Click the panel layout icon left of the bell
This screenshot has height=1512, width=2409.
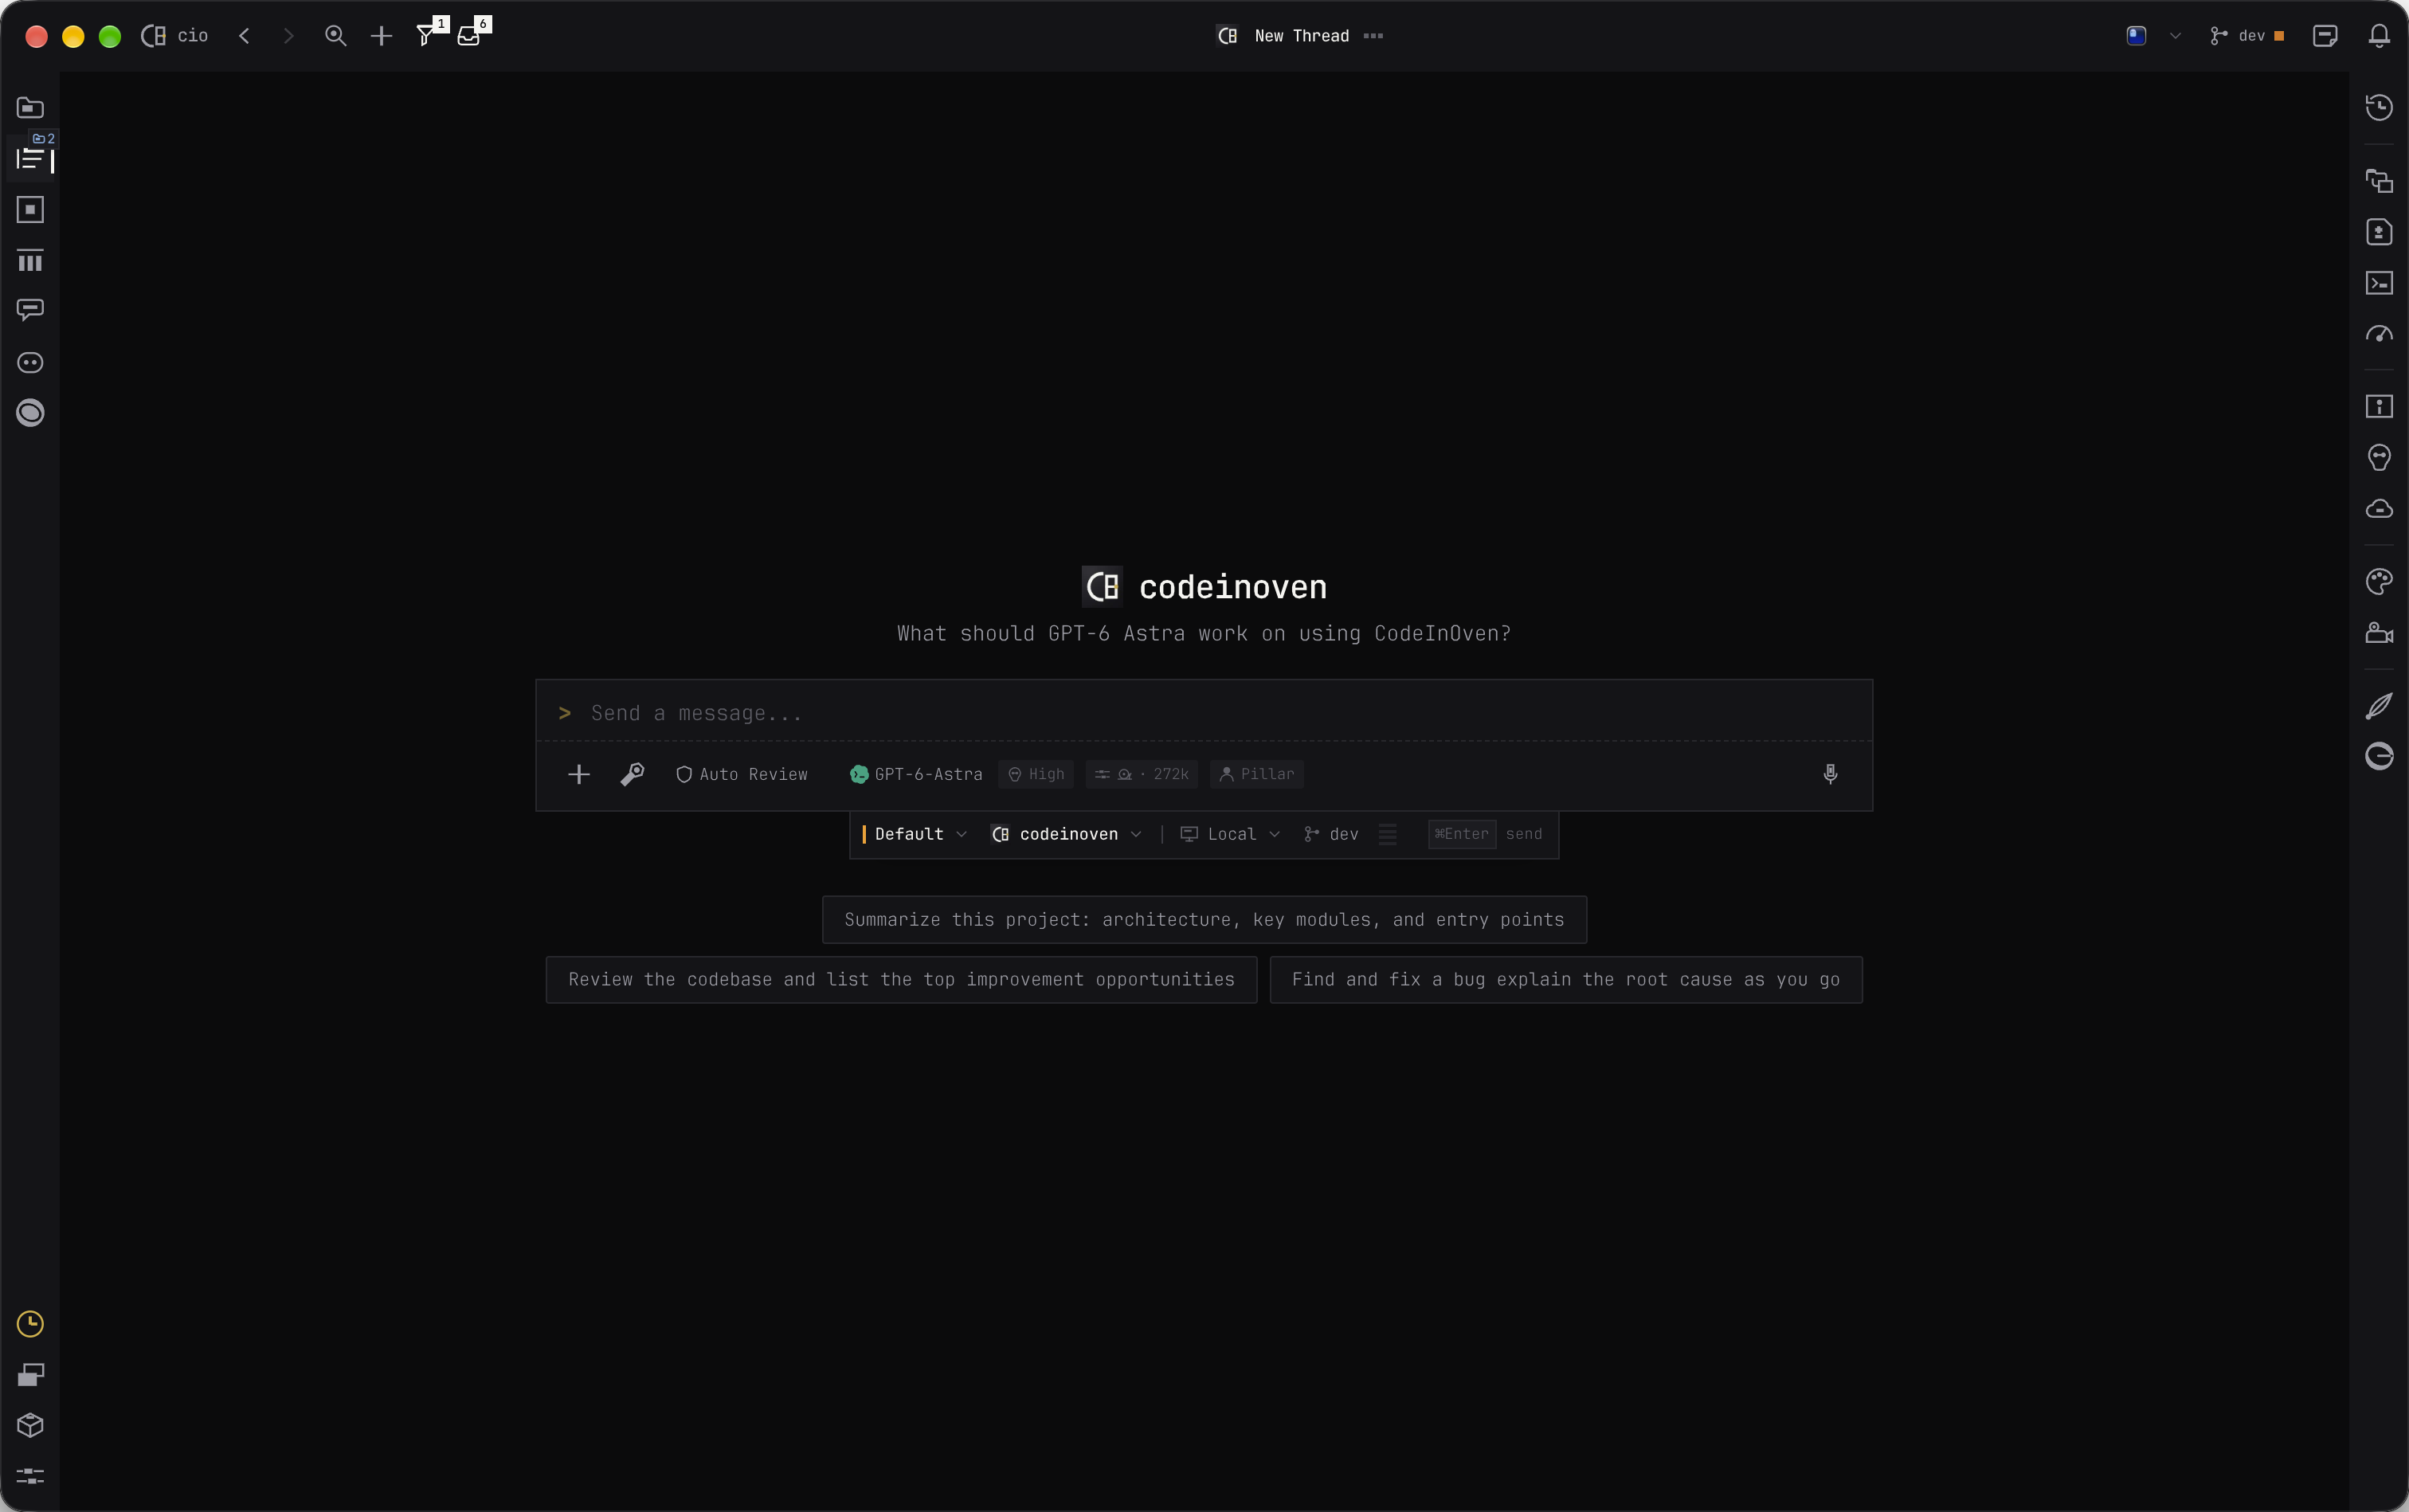click(2325, 36)
